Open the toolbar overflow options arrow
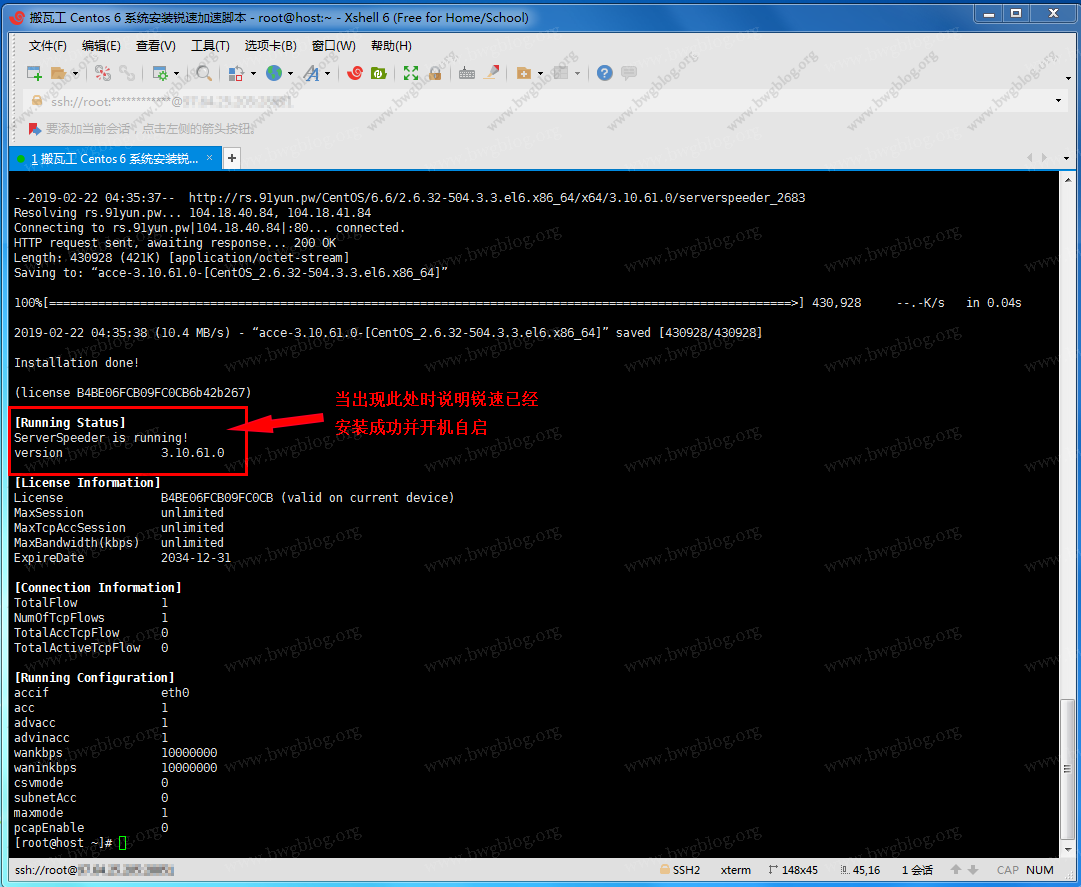1081x887 pixels. [1068, 79]
